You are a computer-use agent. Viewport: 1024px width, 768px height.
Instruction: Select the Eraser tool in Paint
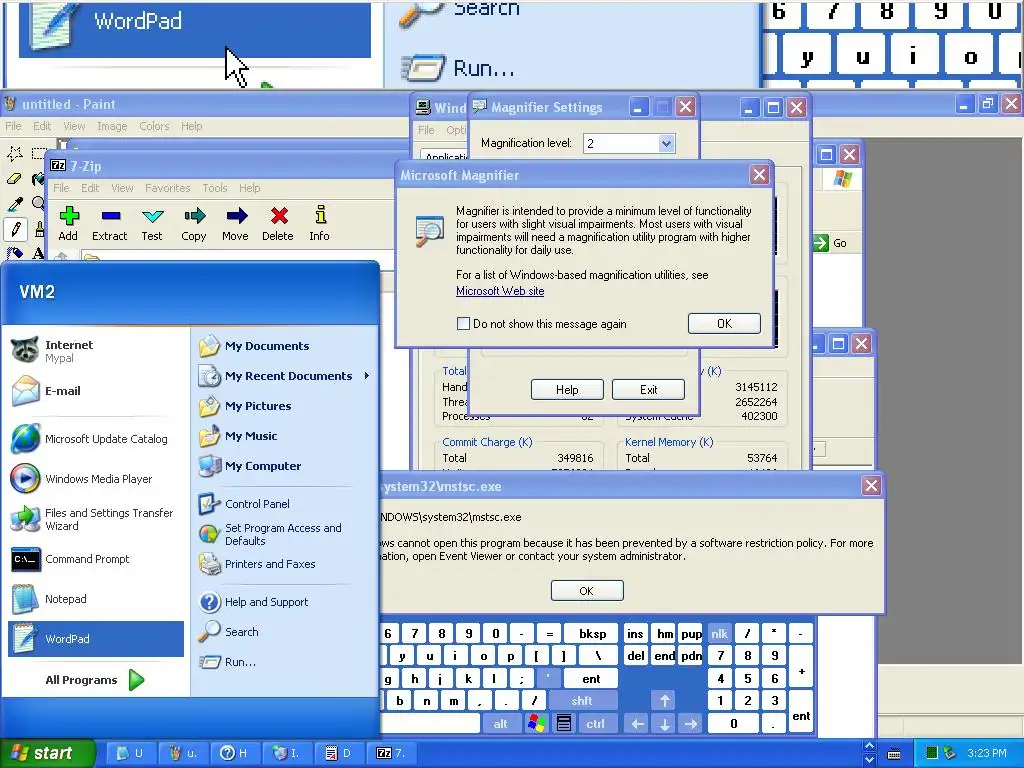click(x=15, y=179)
